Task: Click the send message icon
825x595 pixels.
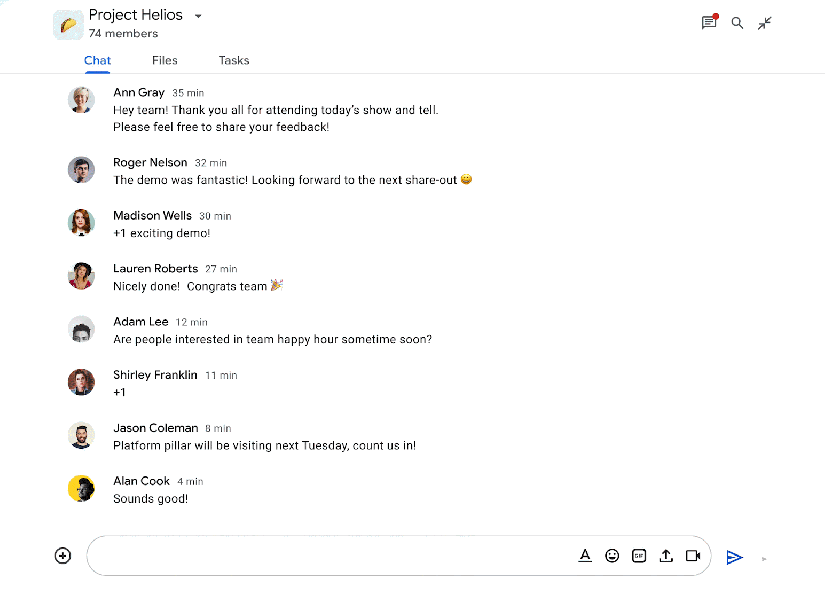Action: coord(735,557)
